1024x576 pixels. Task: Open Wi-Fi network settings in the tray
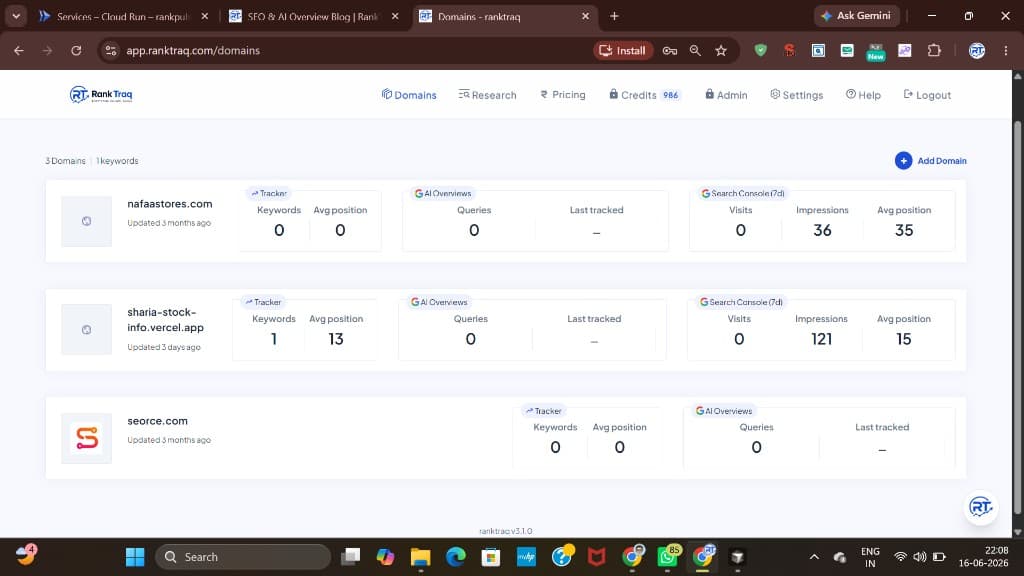900,557
